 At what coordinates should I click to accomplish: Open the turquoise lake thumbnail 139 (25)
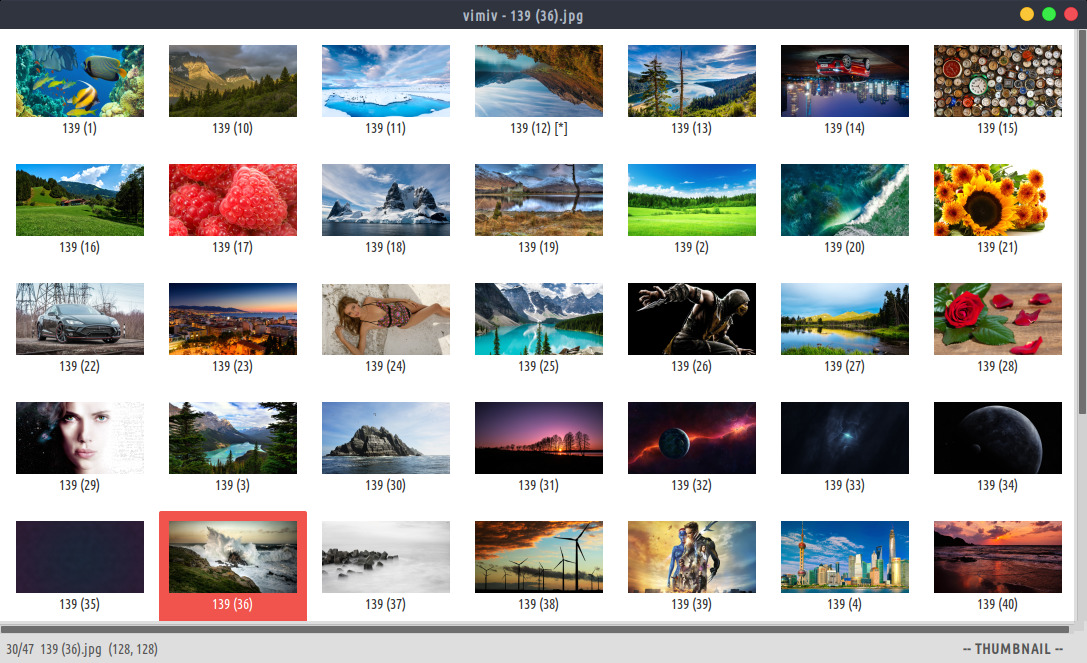click(539, 319)
